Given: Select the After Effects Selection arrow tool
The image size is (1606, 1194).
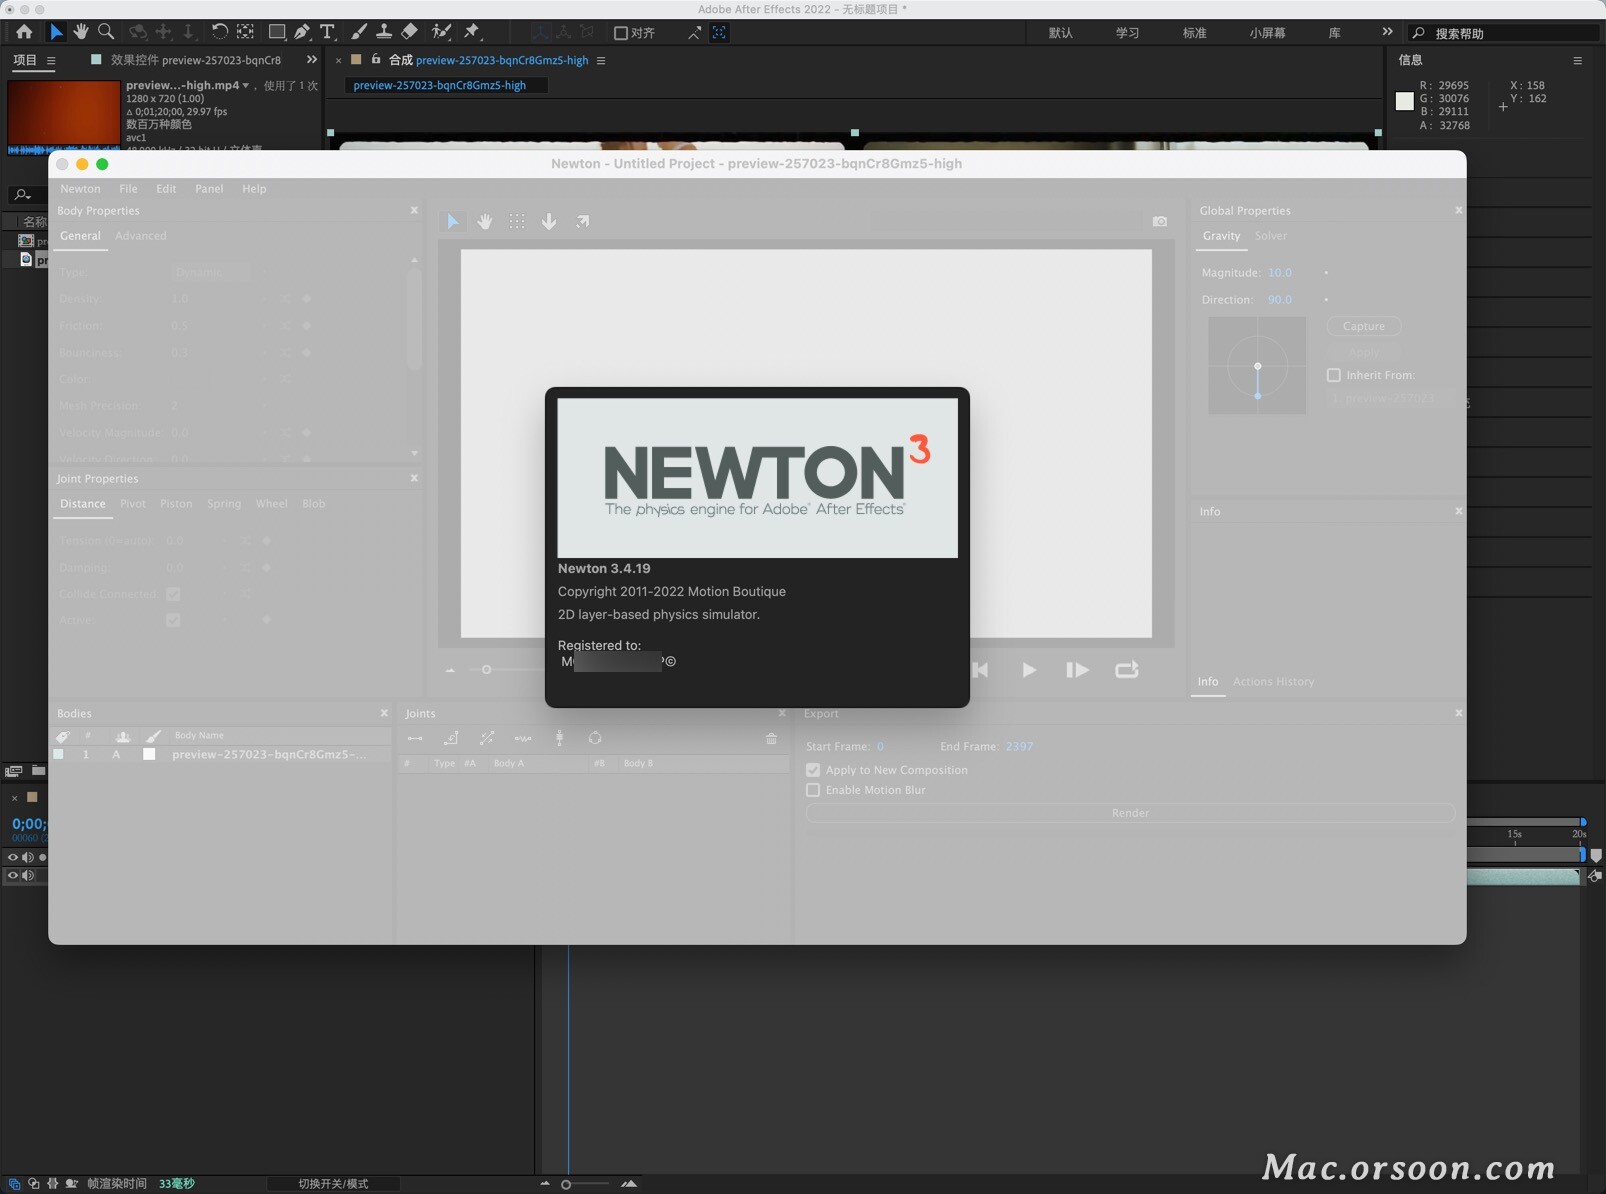Looking at the screenshot, I should 56,32.
